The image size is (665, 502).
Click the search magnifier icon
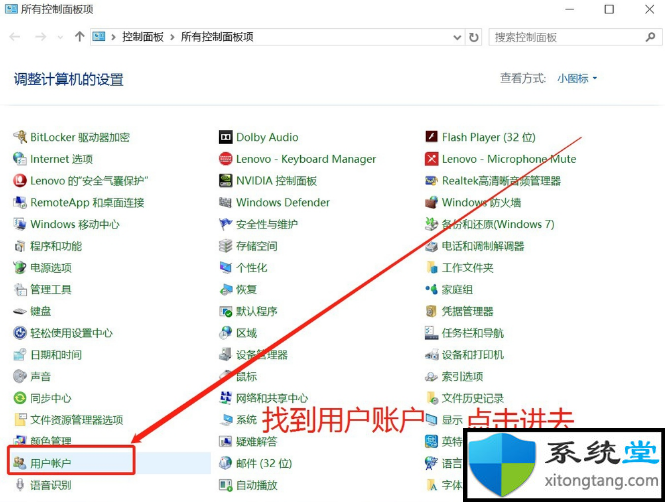click(650, 37)
